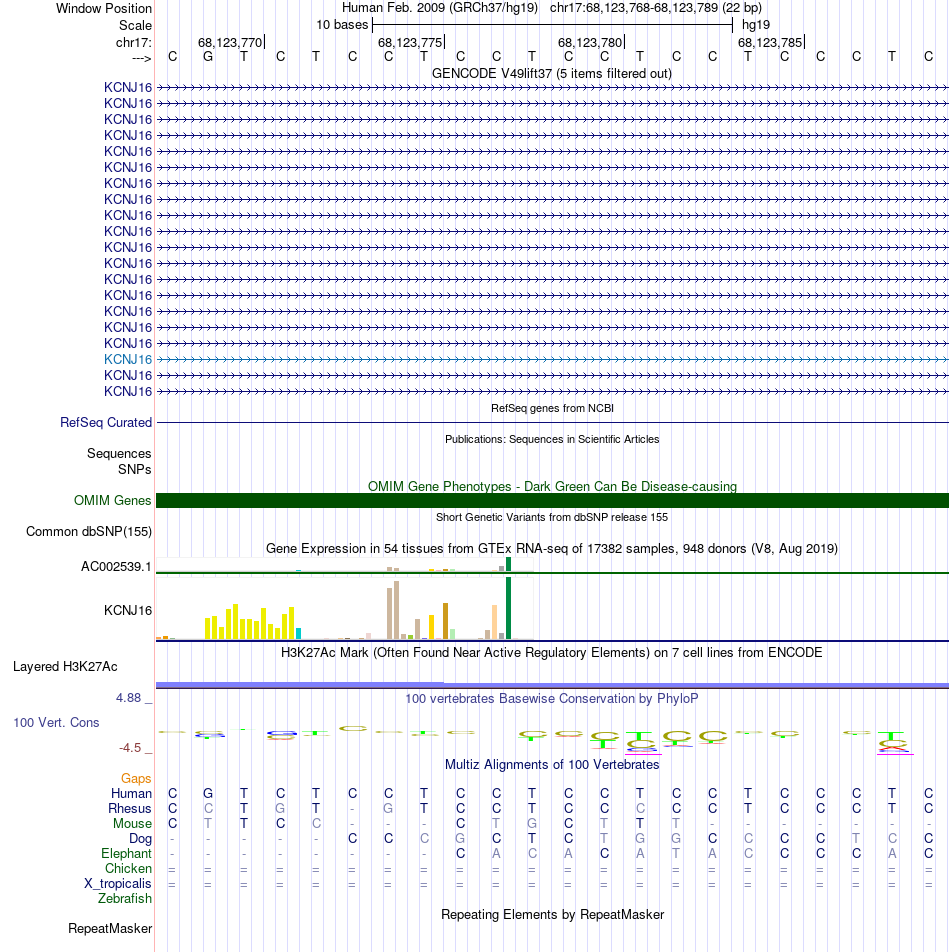Select the 68,123,780 position marker
950x952 pixels.
(590, 42)
